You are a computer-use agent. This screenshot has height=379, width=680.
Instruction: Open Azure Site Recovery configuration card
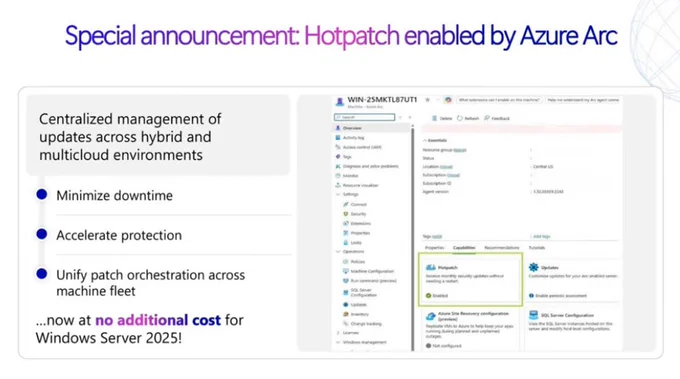click(470, 329)
